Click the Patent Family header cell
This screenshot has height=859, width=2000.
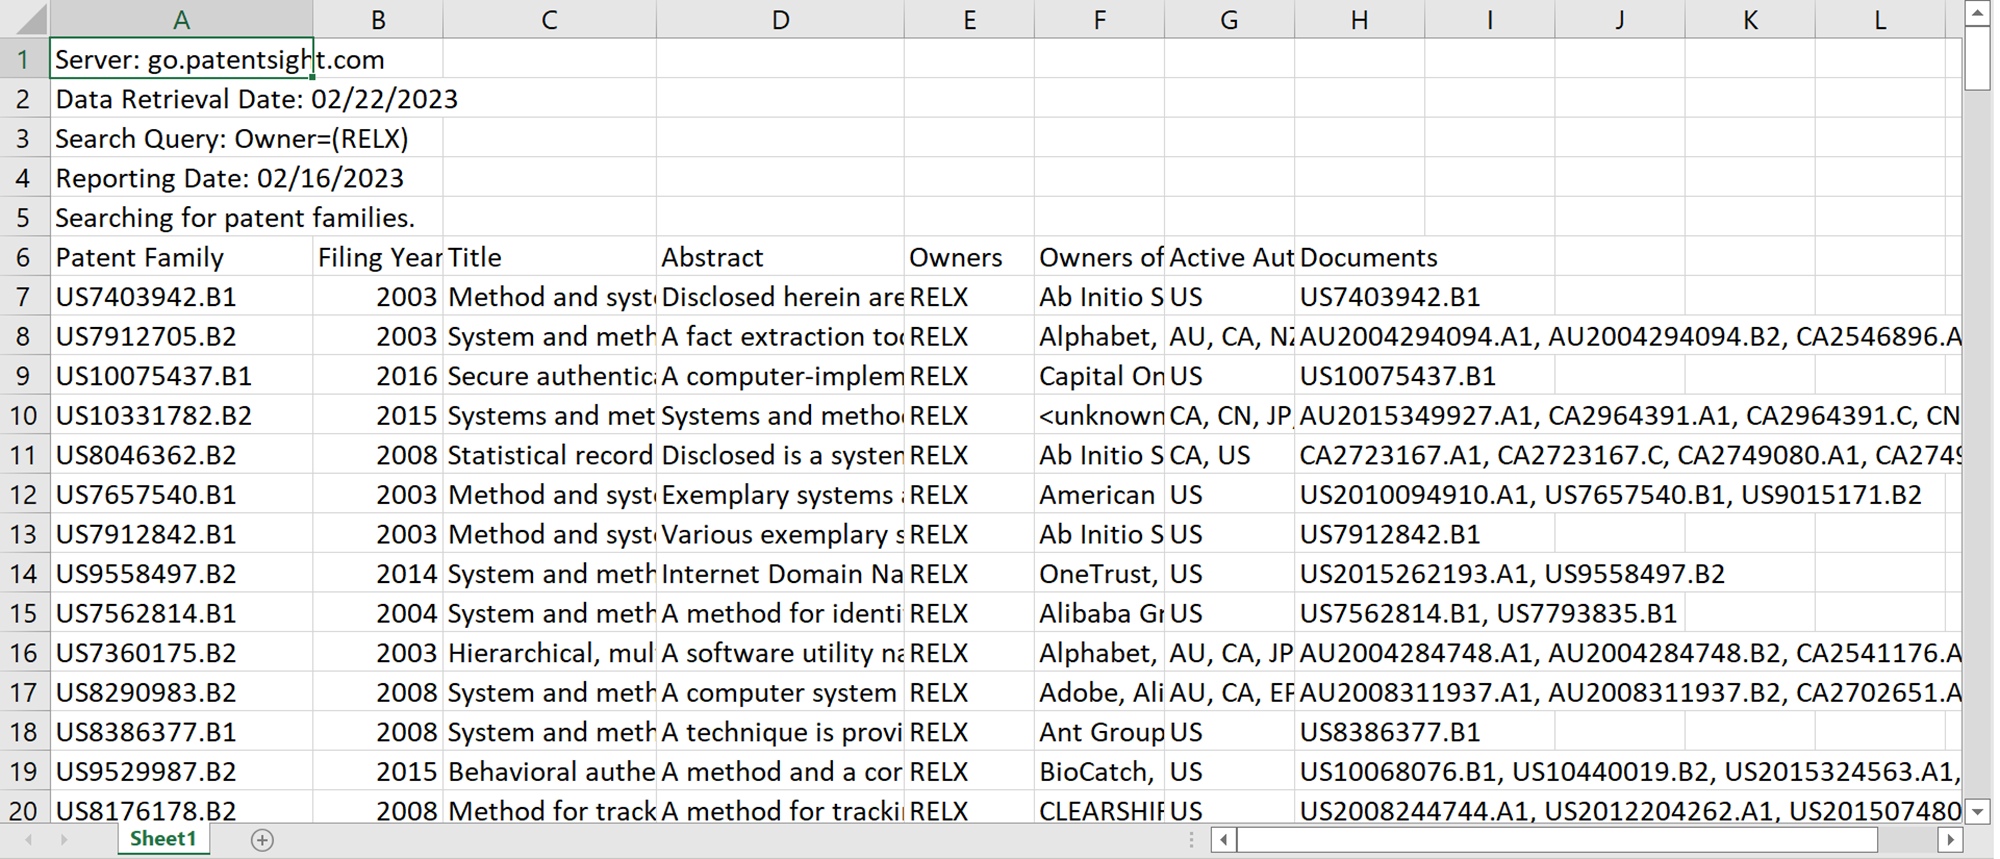(181, 258)
